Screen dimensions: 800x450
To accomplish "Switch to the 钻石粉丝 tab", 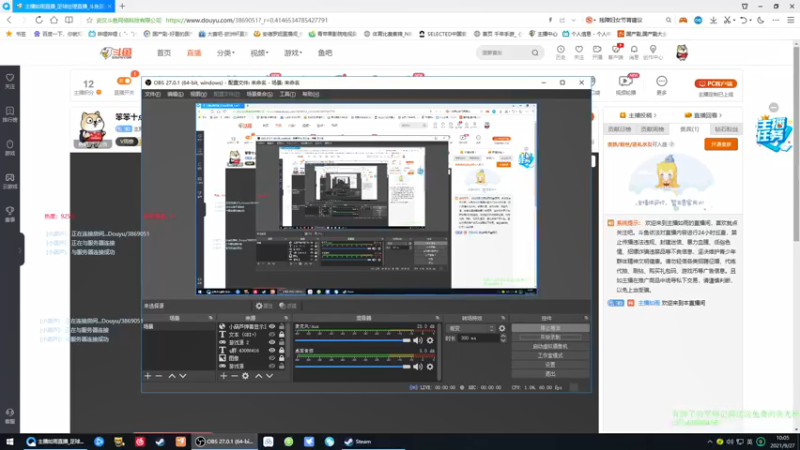I will 726,129.
